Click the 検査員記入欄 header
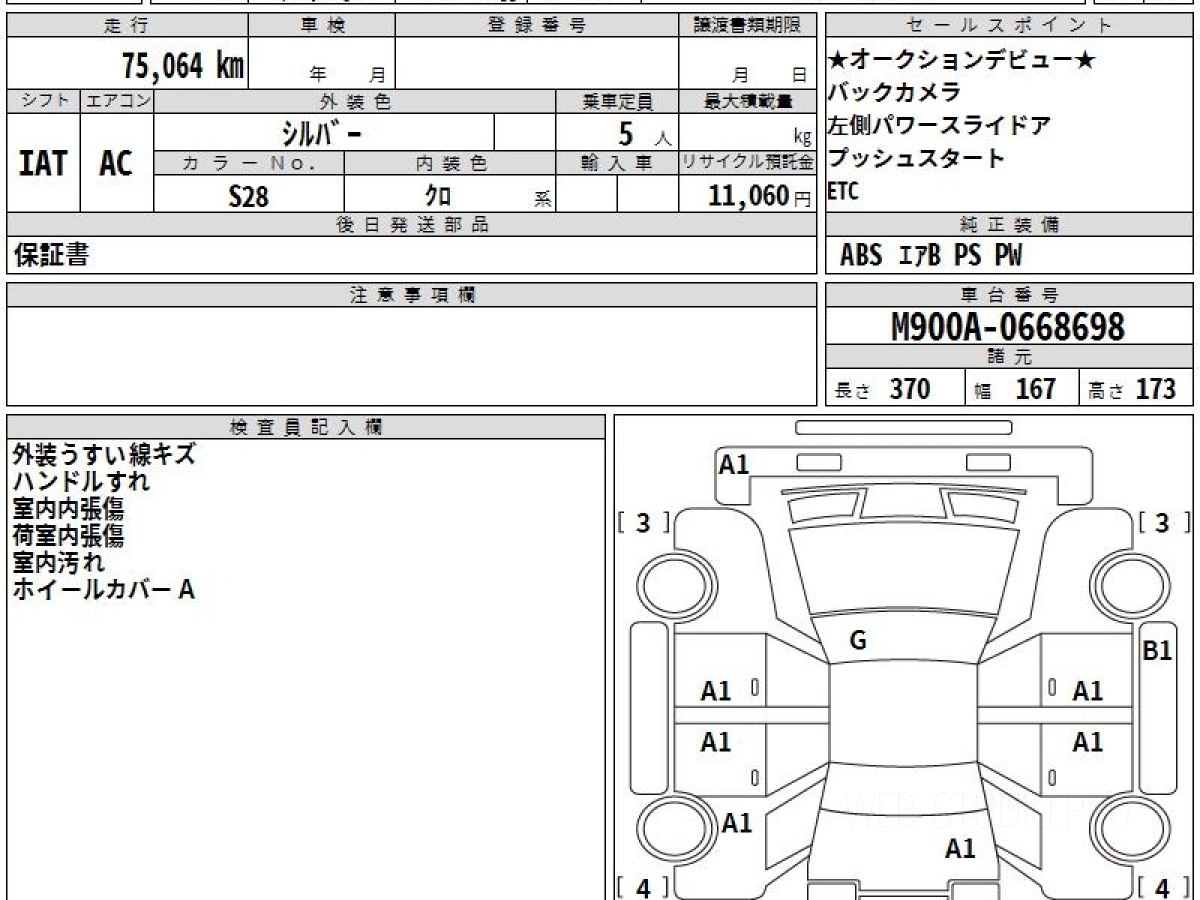 (x=306, y=427)
